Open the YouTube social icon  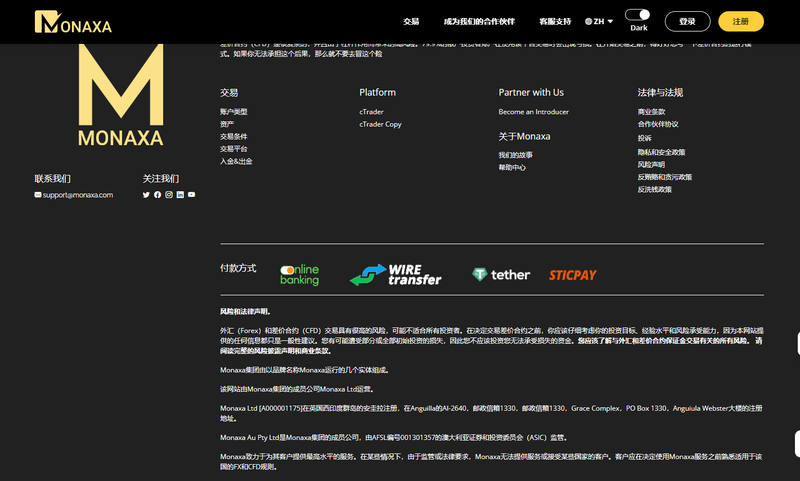tap(191, 195)
